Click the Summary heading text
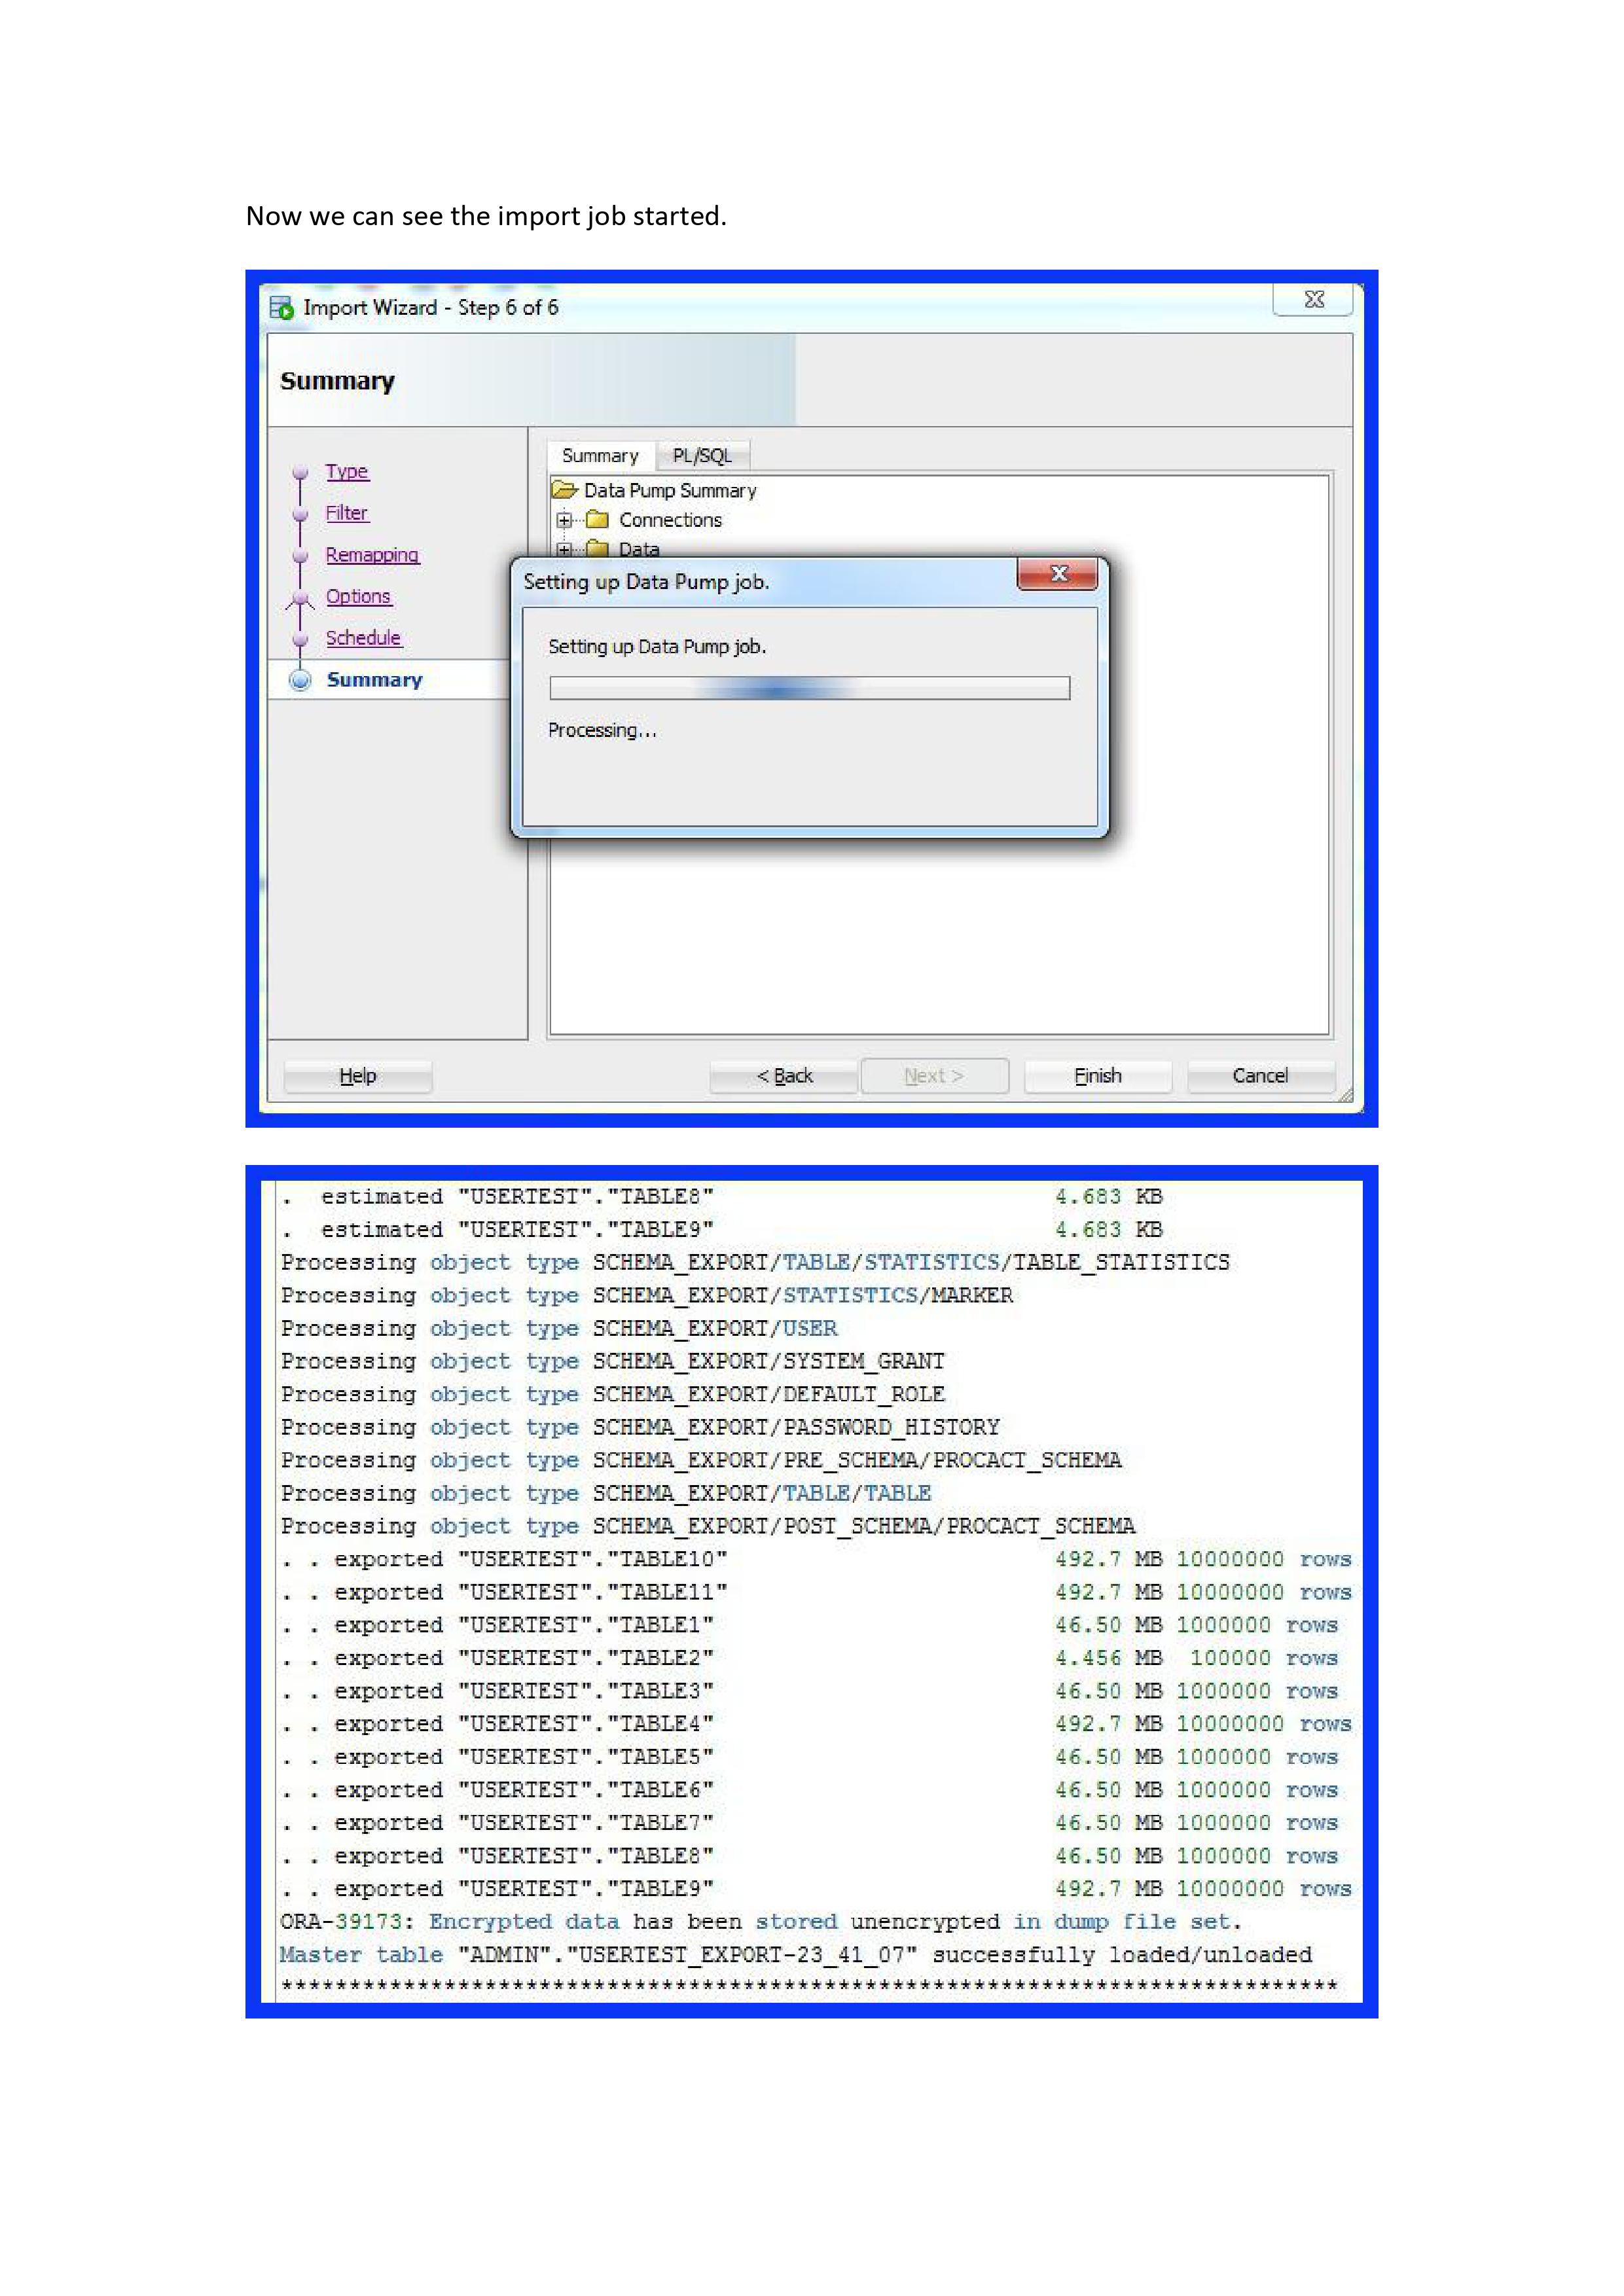The height and width of the screenshot is (2296, 1624). click(337, 381)
